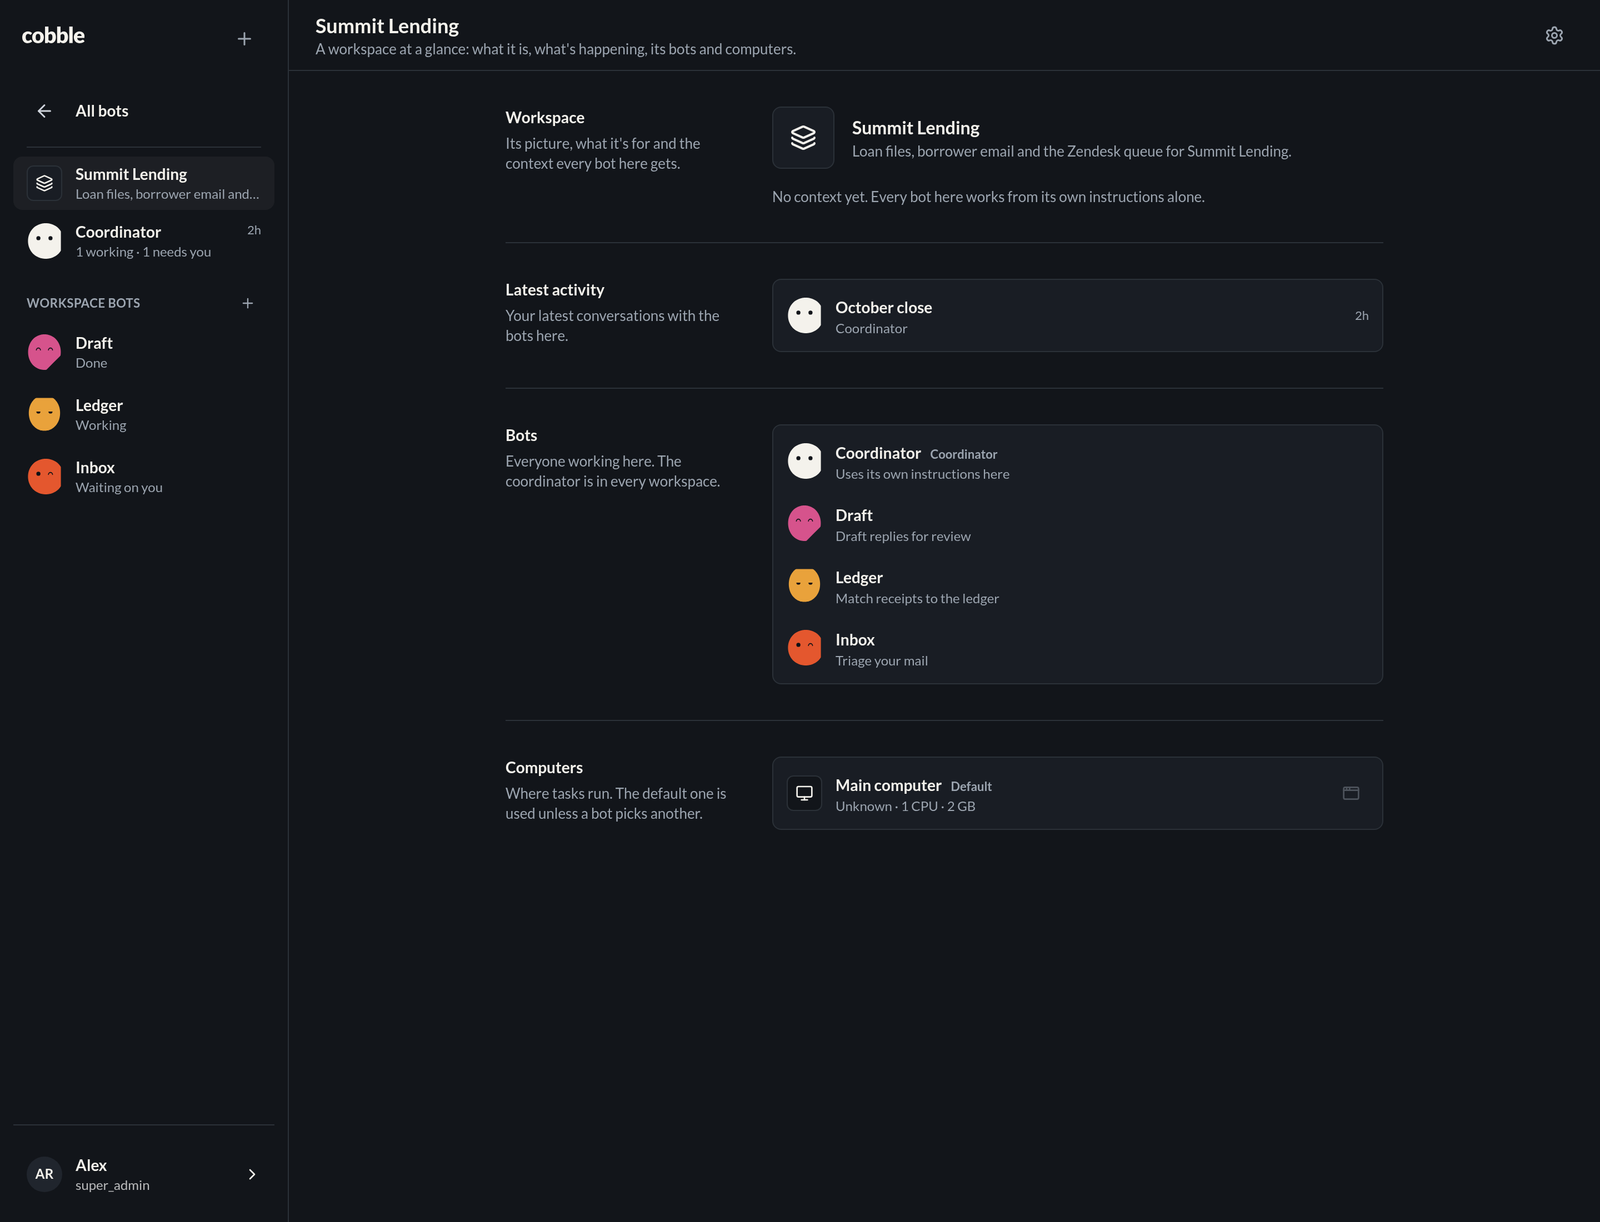Click Ledger orange avatar in sidebar

[44, 414]
